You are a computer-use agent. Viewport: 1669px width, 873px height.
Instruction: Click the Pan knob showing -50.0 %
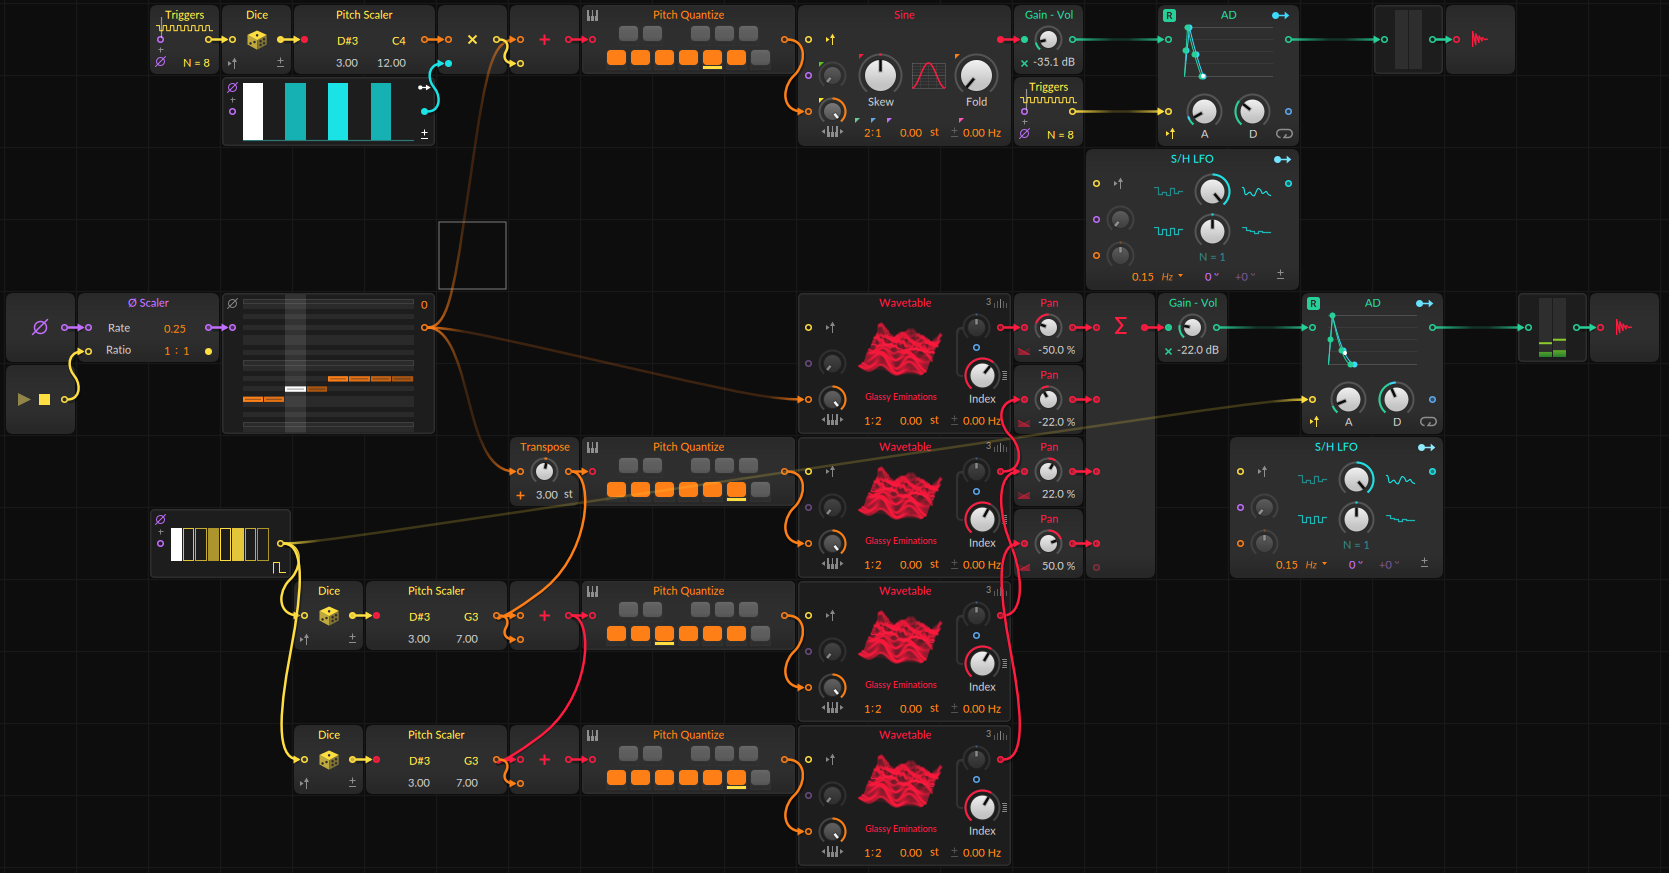click(x=1048, y=327)
